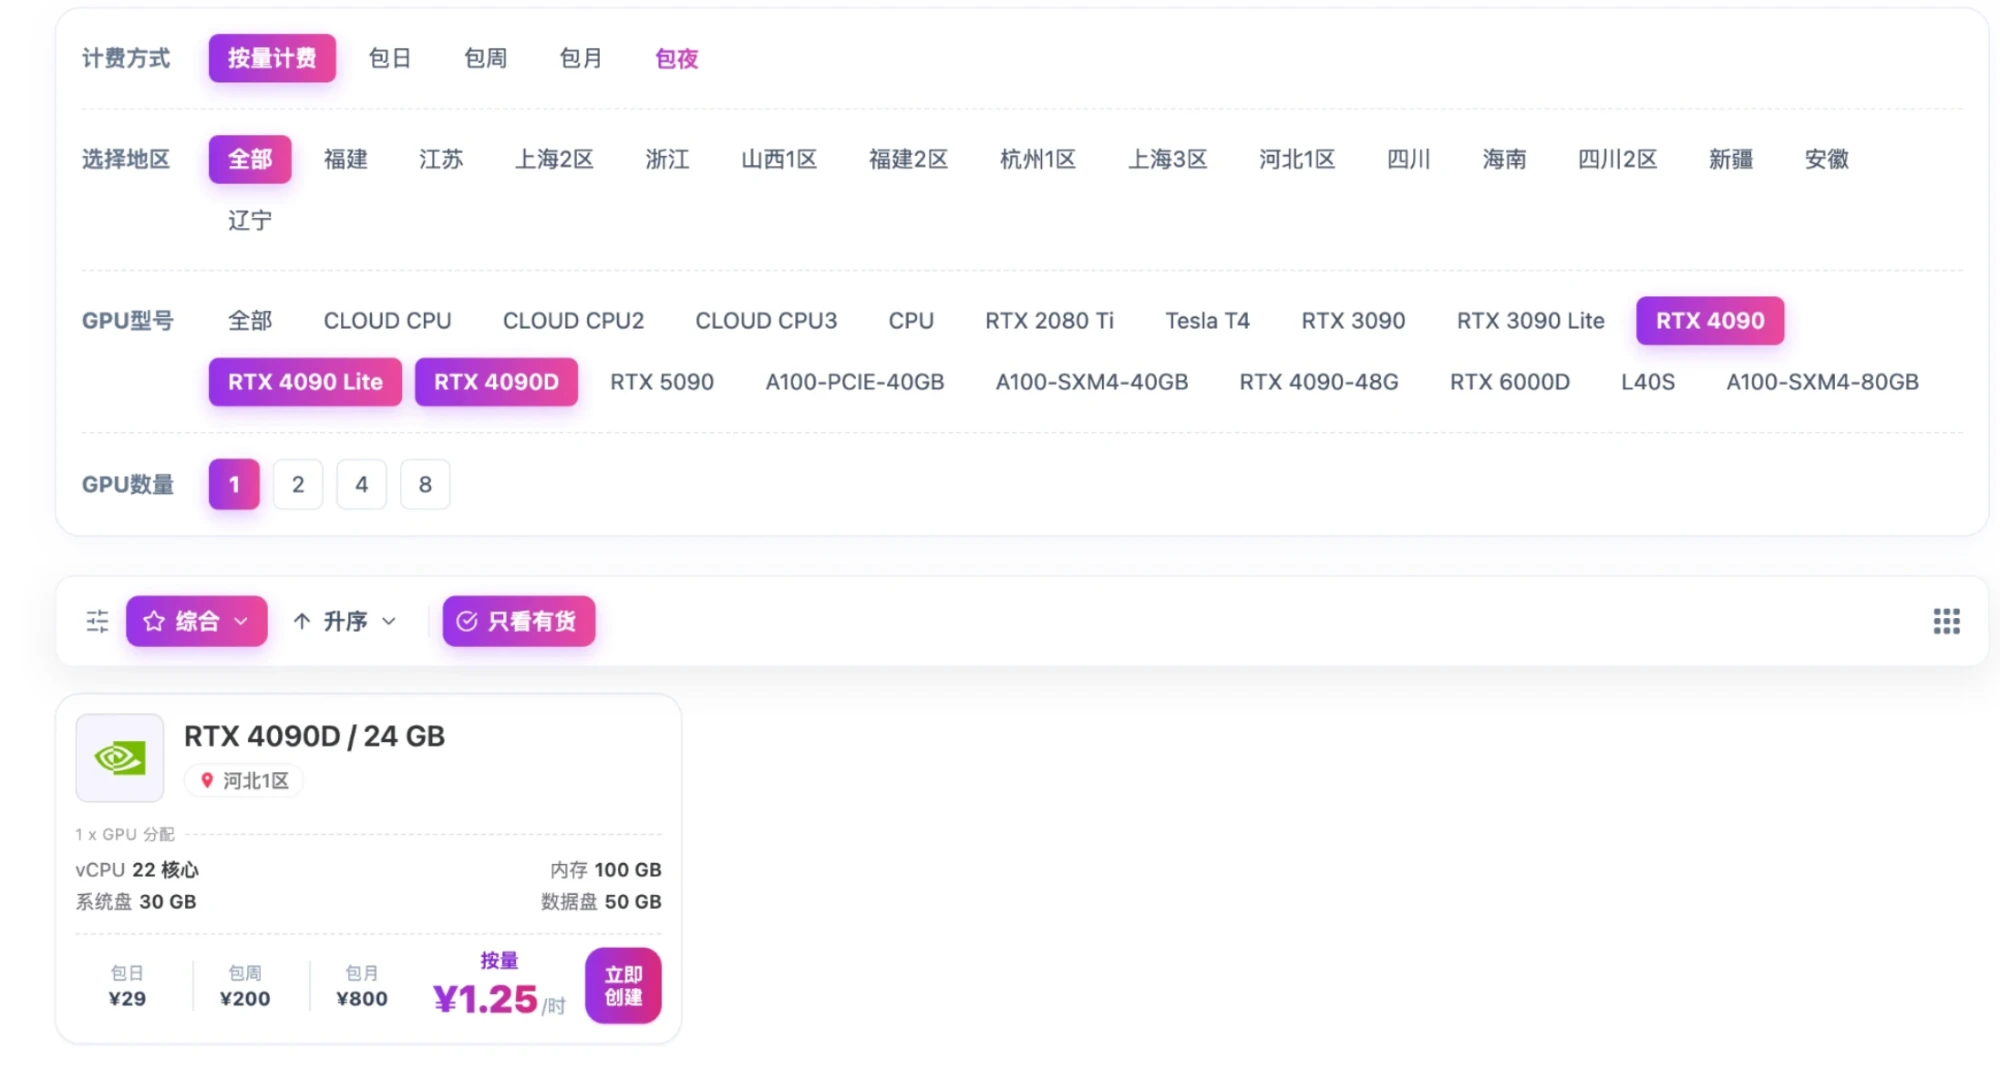The height and width of the screenshot is (1070, 2000).
Task: Choose the A100-PCIE-40GB model
Action: click(x=855, y=381)
